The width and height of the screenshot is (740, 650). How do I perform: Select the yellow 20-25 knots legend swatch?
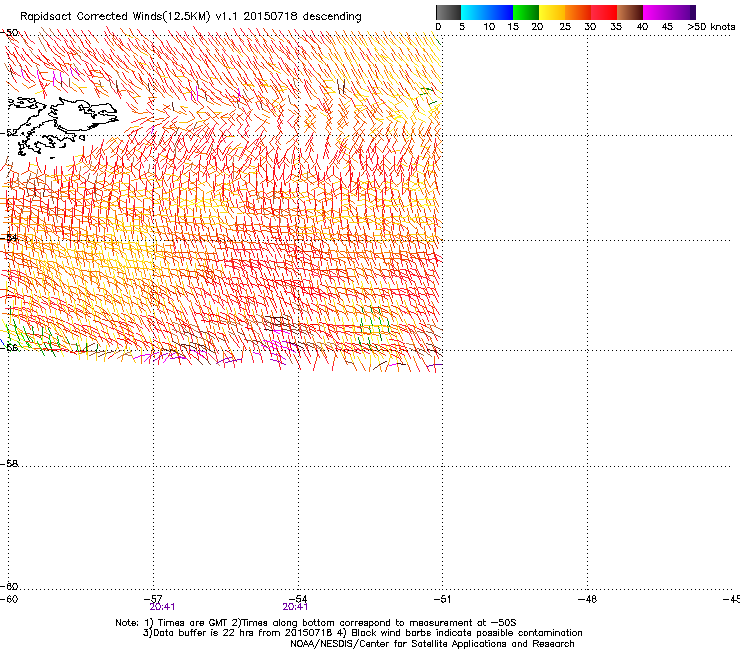click(552, 12)
